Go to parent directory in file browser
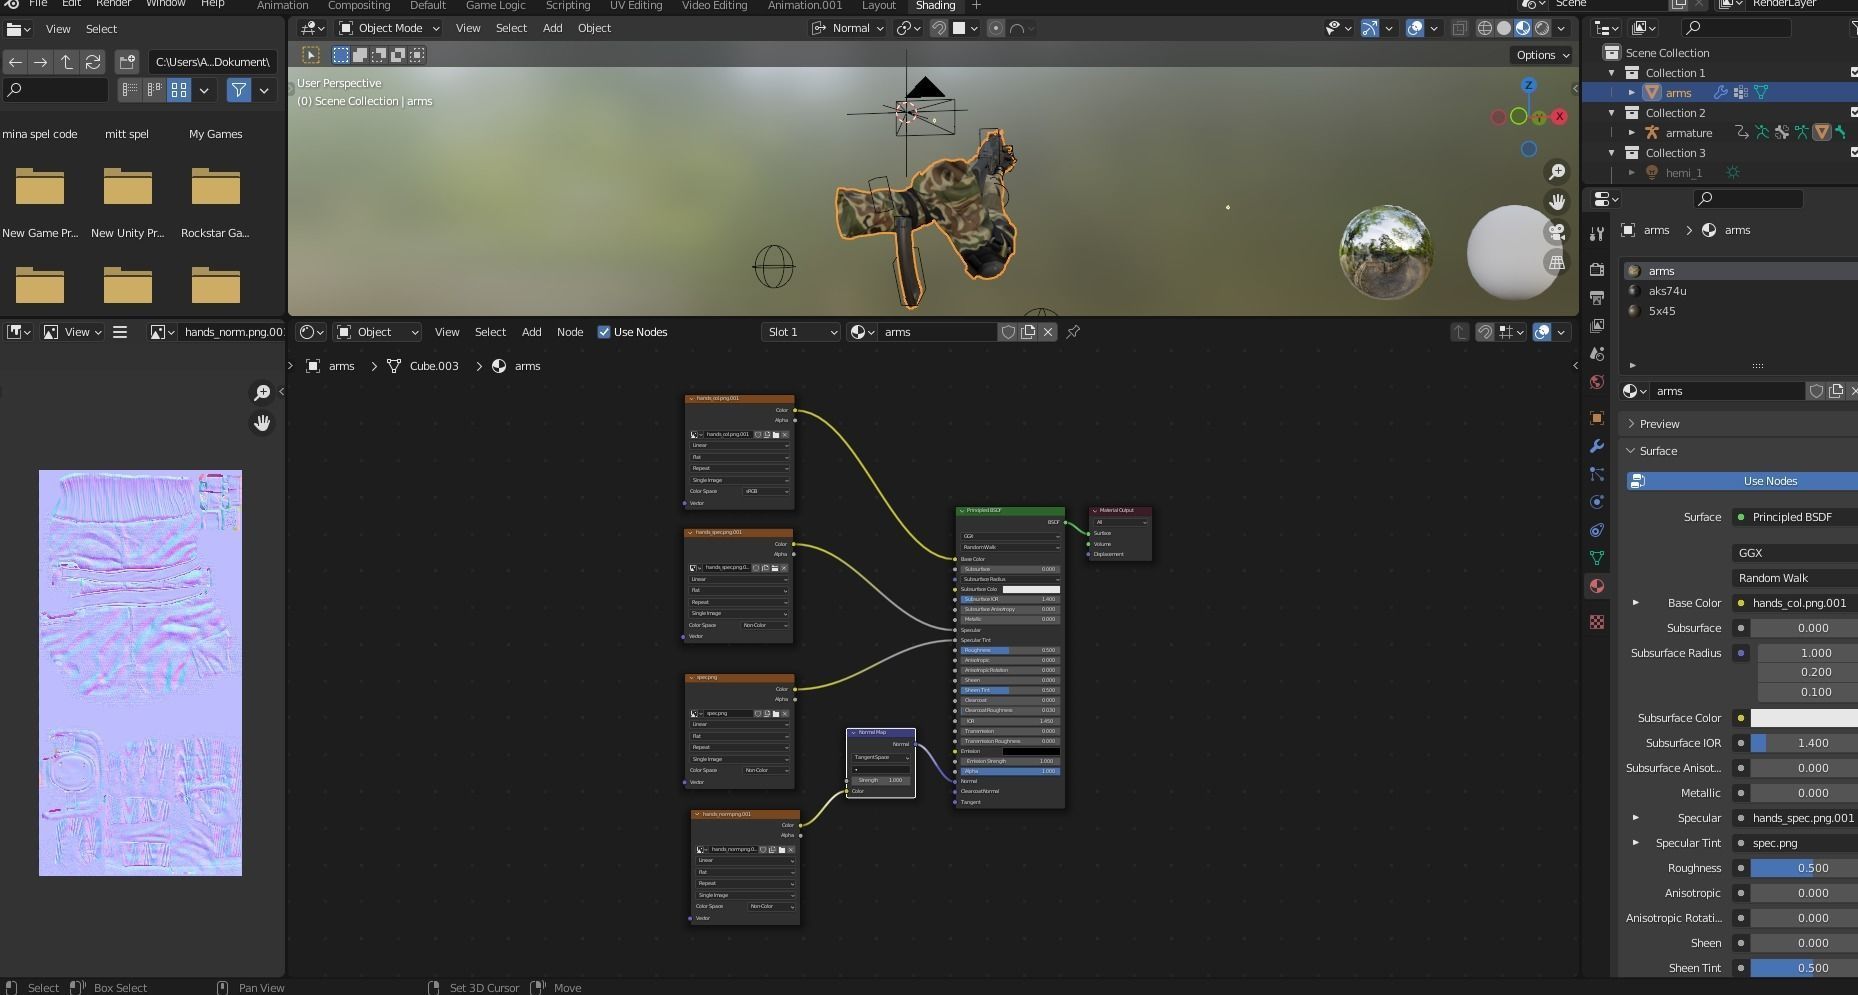Image resolution: width=1858 pixels, height=995 pixels. click(x=67, y=62)
